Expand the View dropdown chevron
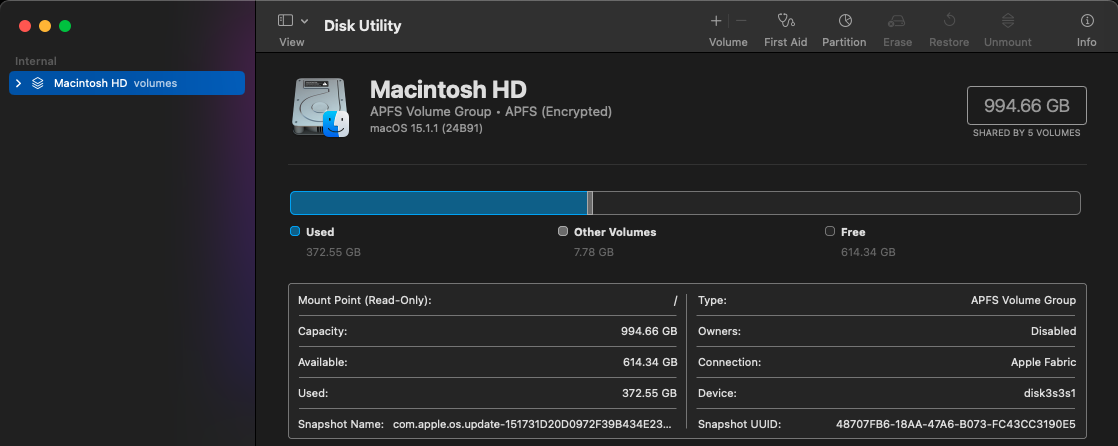 pos(304,21)
